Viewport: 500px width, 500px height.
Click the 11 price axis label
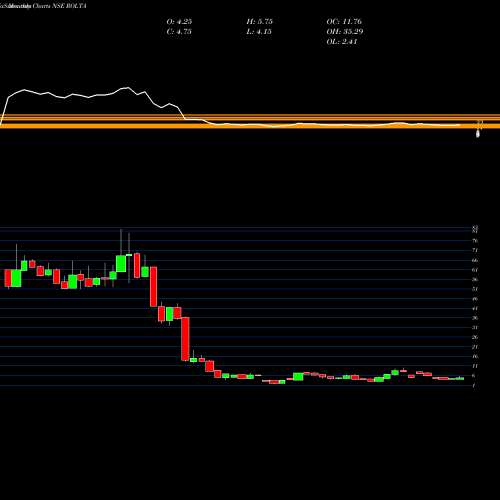tap(475, 366)
